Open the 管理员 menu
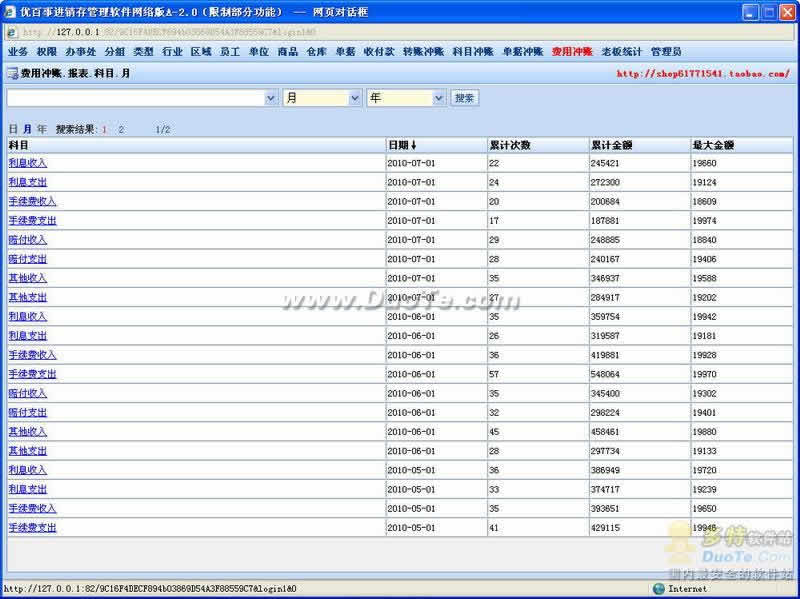800x599 pixels. 666,52
